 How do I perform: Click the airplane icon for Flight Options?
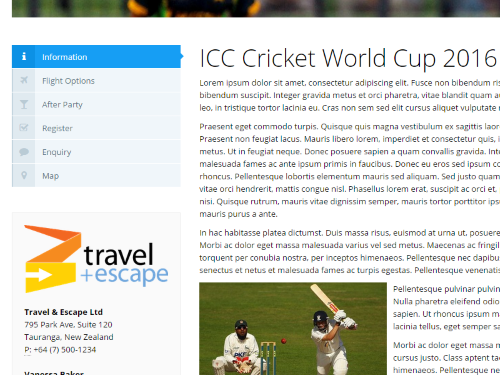coord(24,80)
